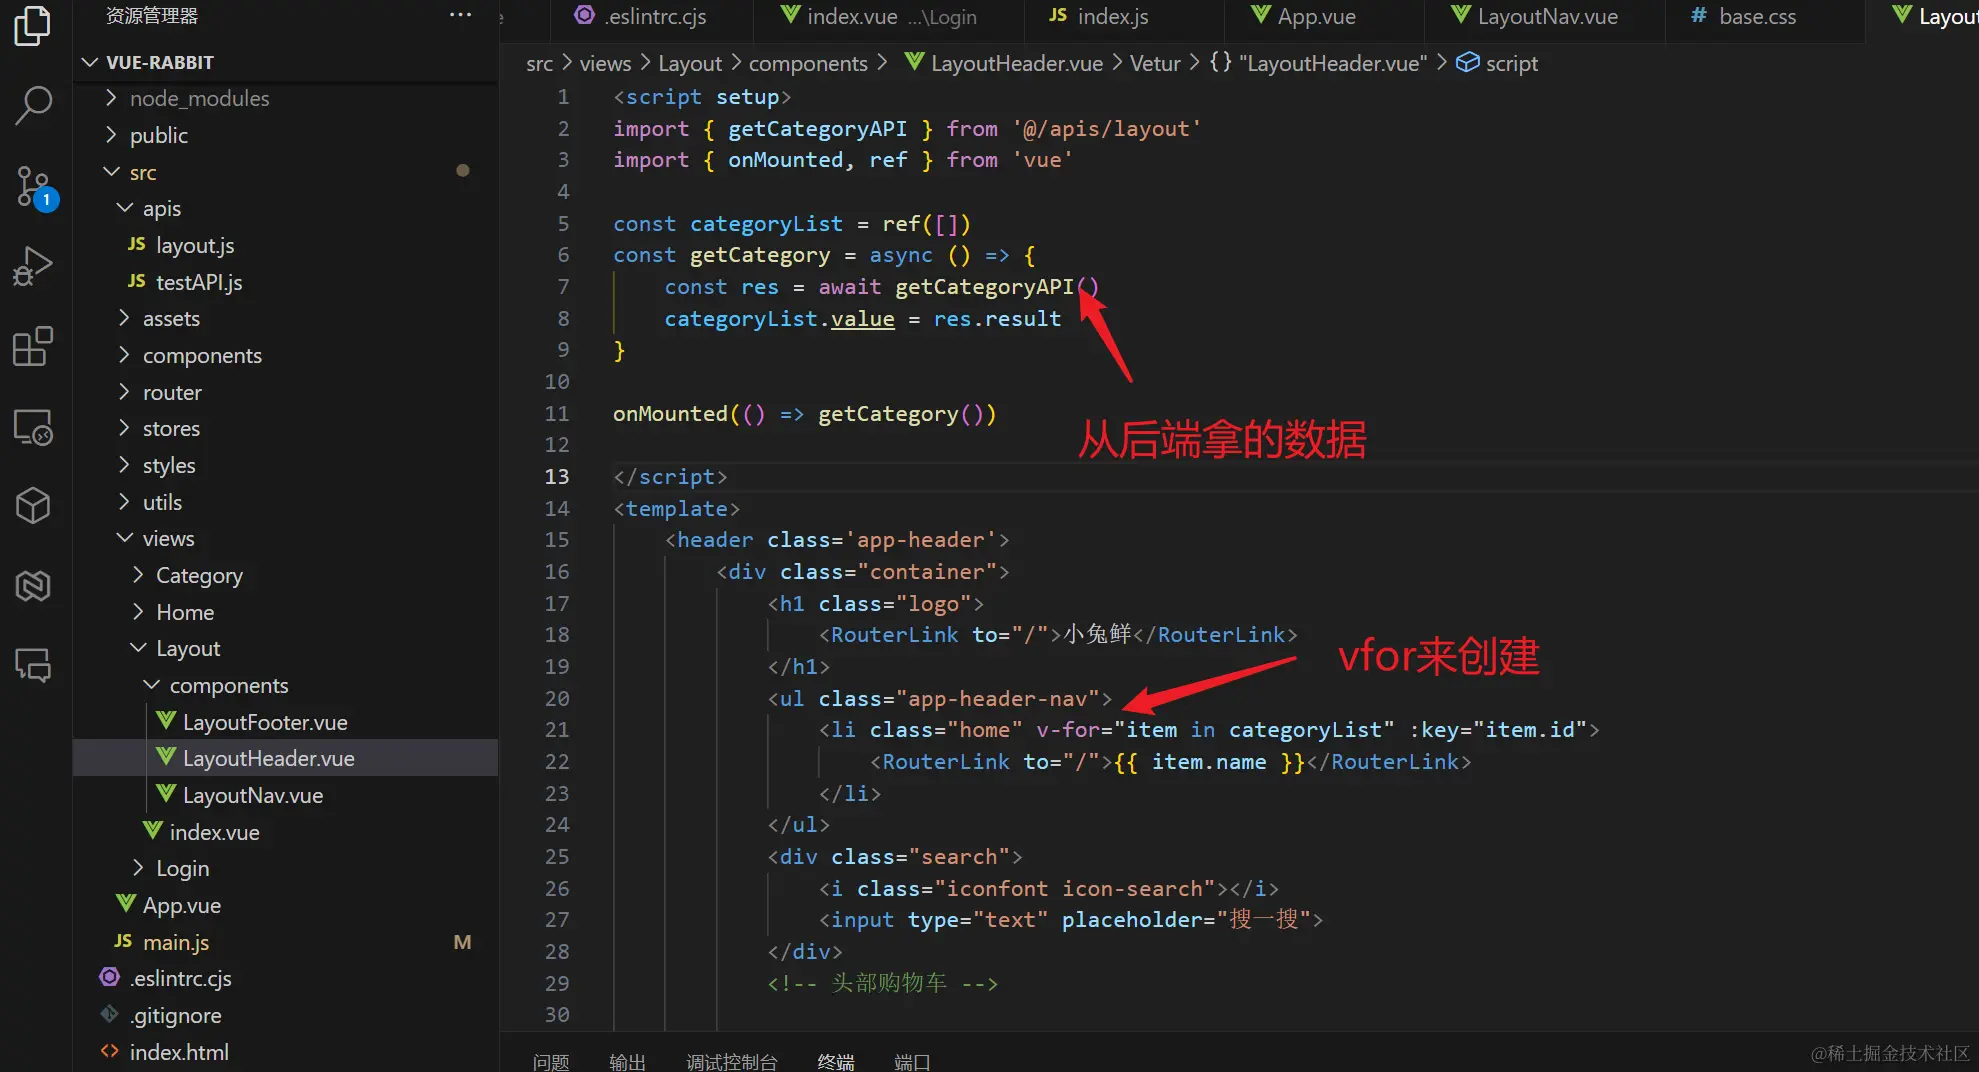Open the Remote Explorer icon
1979x1072 pixels.
click(33, 427)
